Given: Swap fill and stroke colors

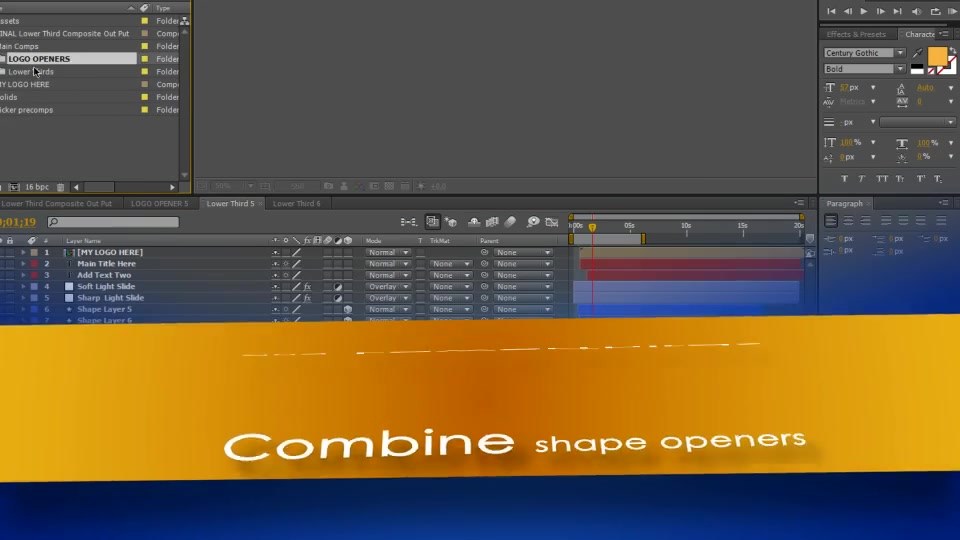Looking at the screenshot, I should click(x=953, y=50).
